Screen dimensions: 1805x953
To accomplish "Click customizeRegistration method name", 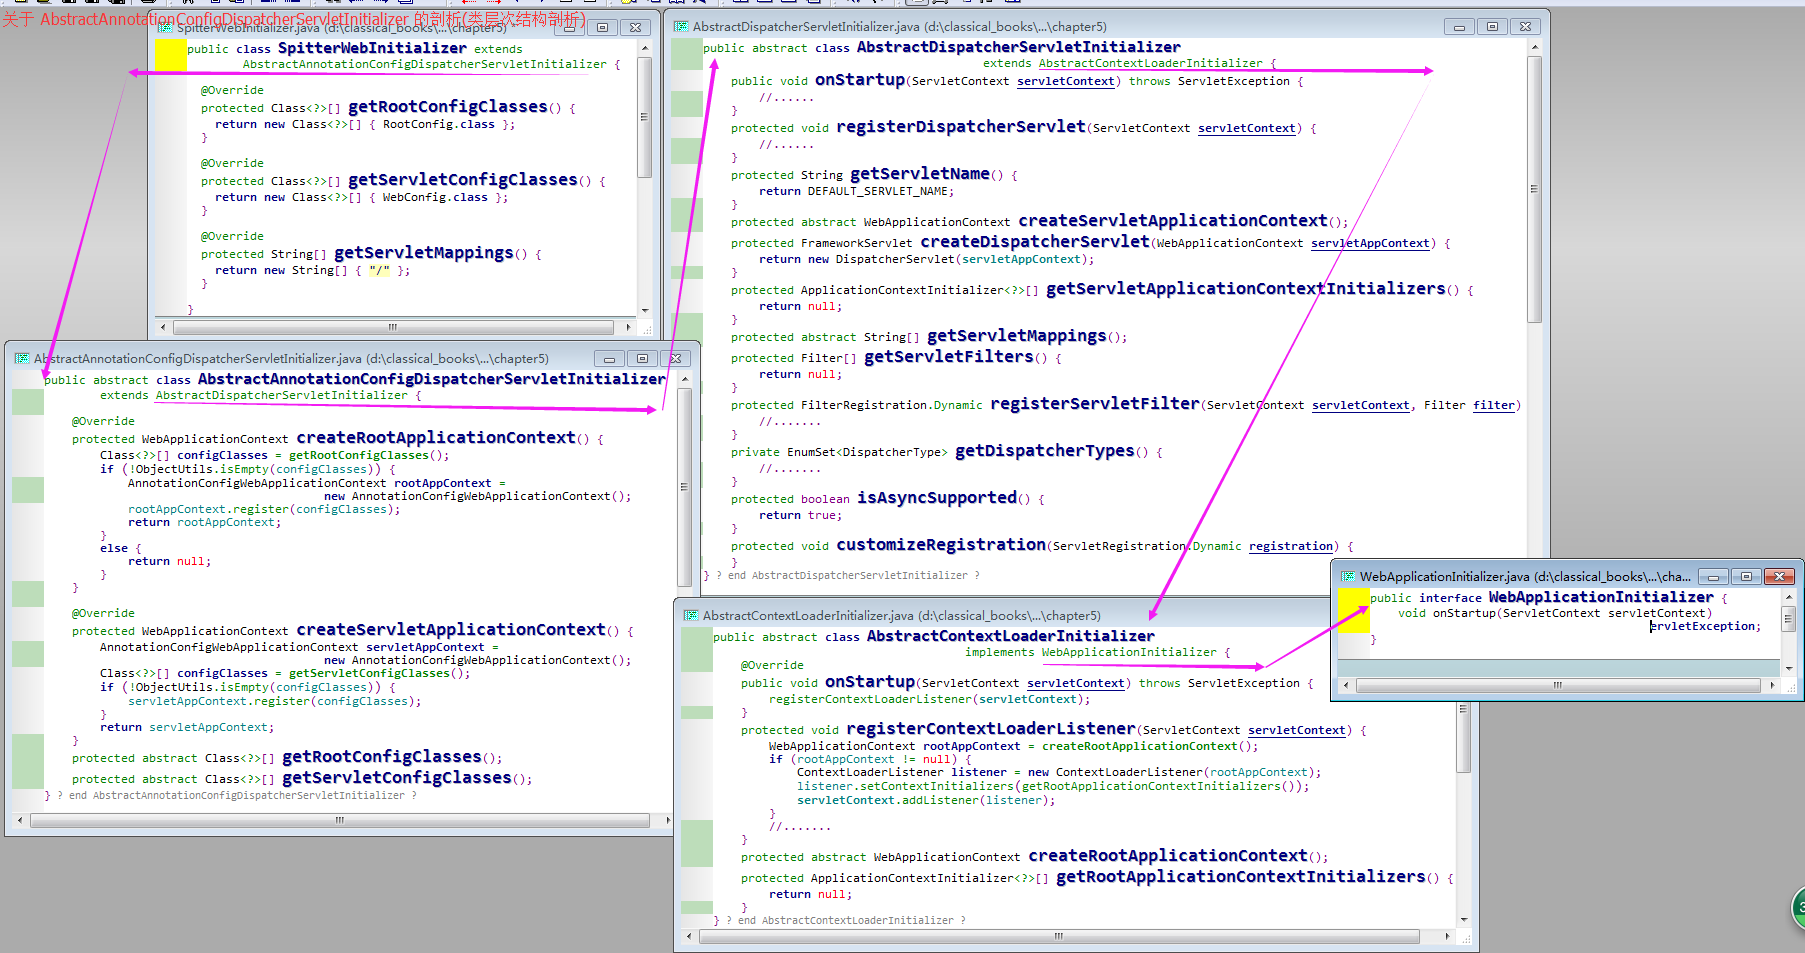I will 941,545.
